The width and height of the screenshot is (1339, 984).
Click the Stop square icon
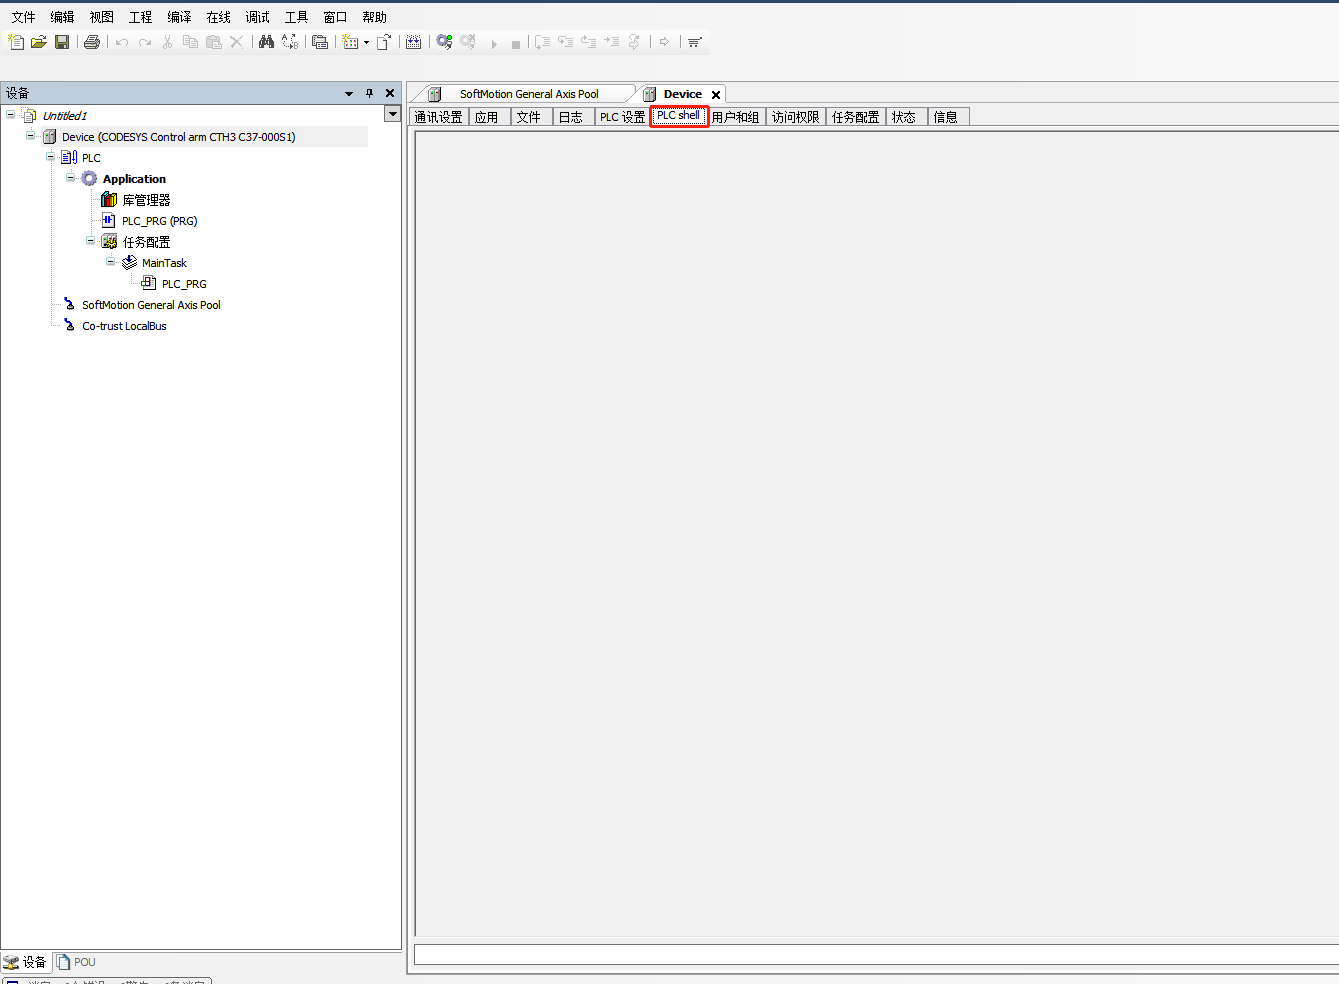coord(516,44)
